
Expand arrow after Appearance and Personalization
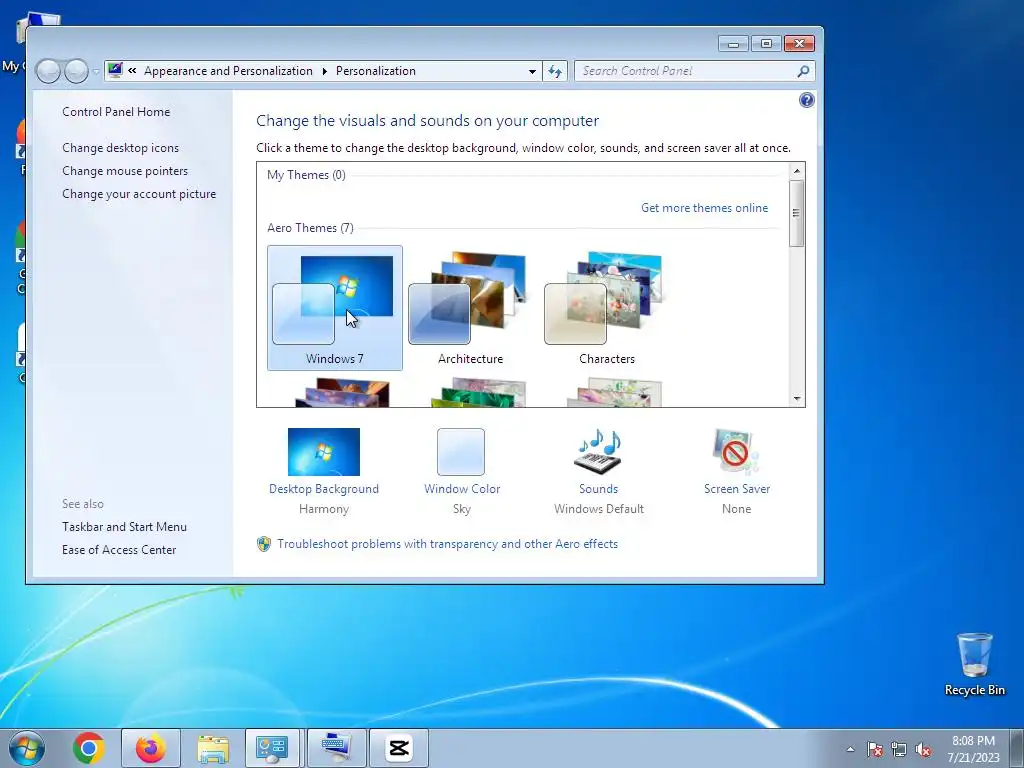[325, 71]
